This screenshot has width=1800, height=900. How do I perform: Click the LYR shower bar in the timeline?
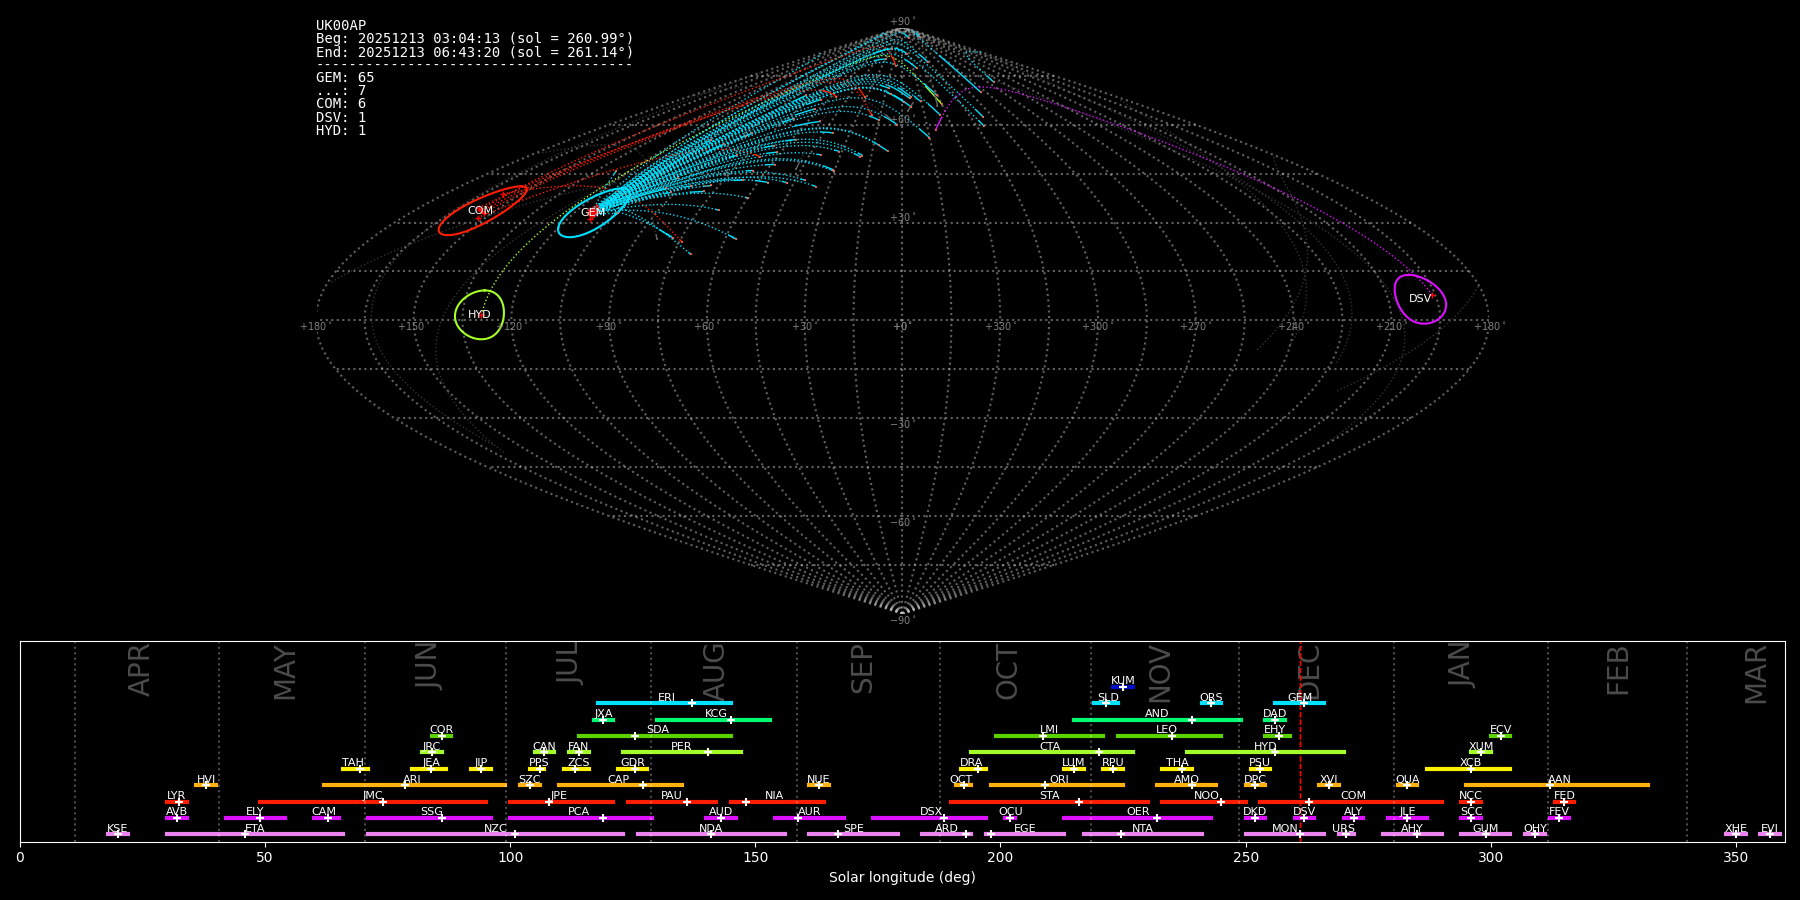[177, 801]
